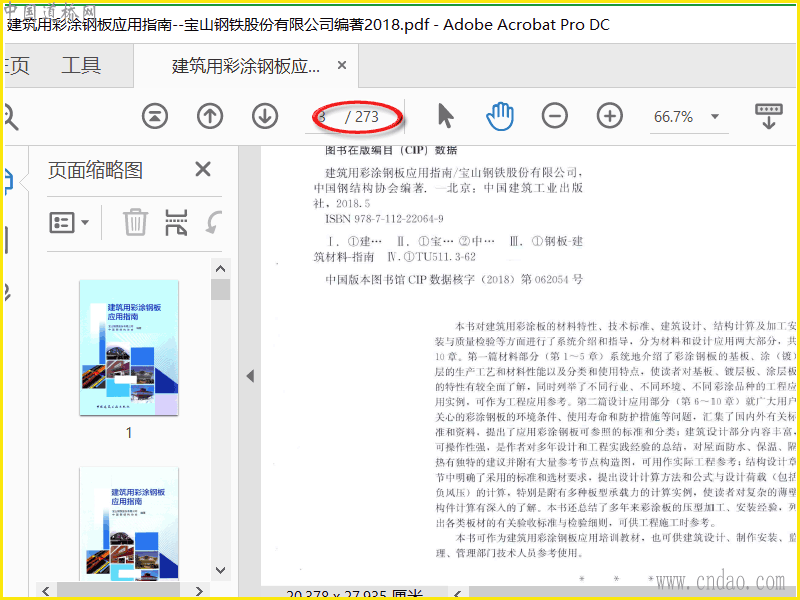Viewport: 800px width, 600px height.
Task: Close the open document tab
Action: pos(342,65)
